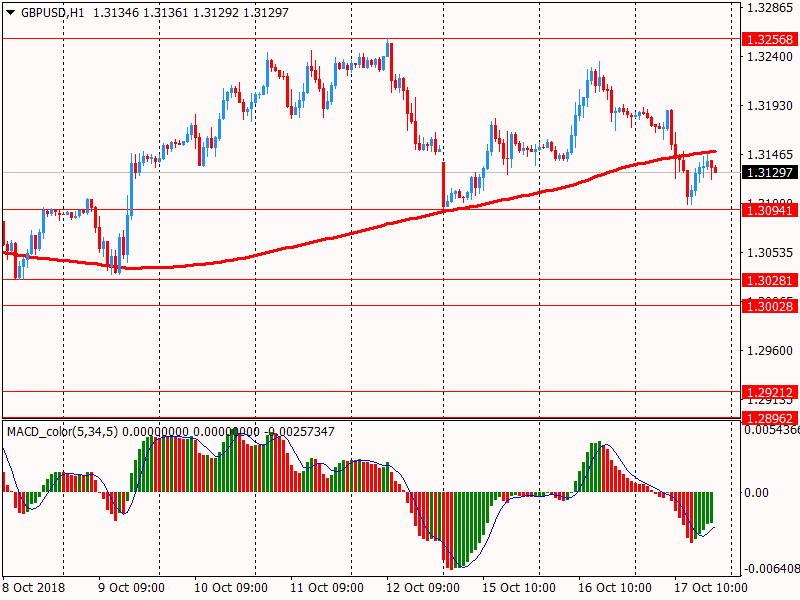Click the MACD_color(5,34,5) indicator label
This screenshot has height=600, width=800.
(x=62, y=432)
